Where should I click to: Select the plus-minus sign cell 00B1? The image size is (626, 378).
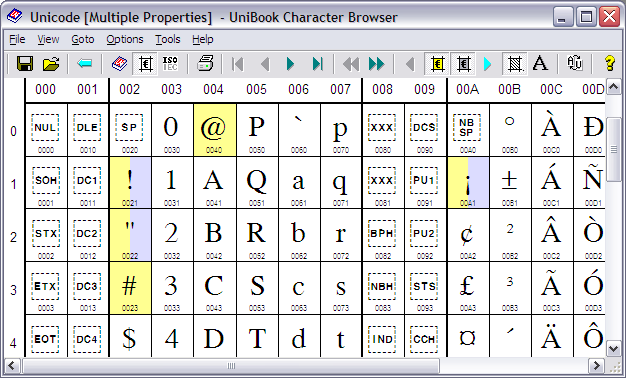[510, 182]
